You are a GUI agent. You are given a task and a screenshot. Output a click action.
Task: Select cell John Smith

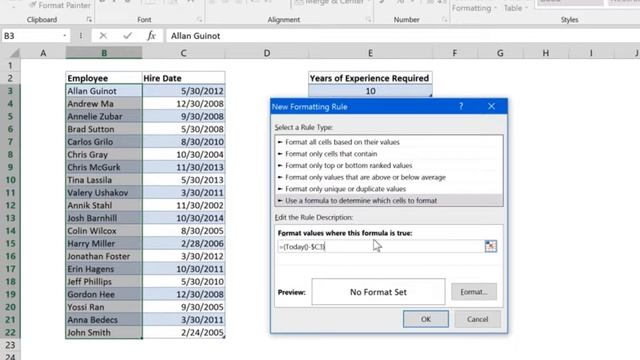pyautogui.click(x=104, y=332)
